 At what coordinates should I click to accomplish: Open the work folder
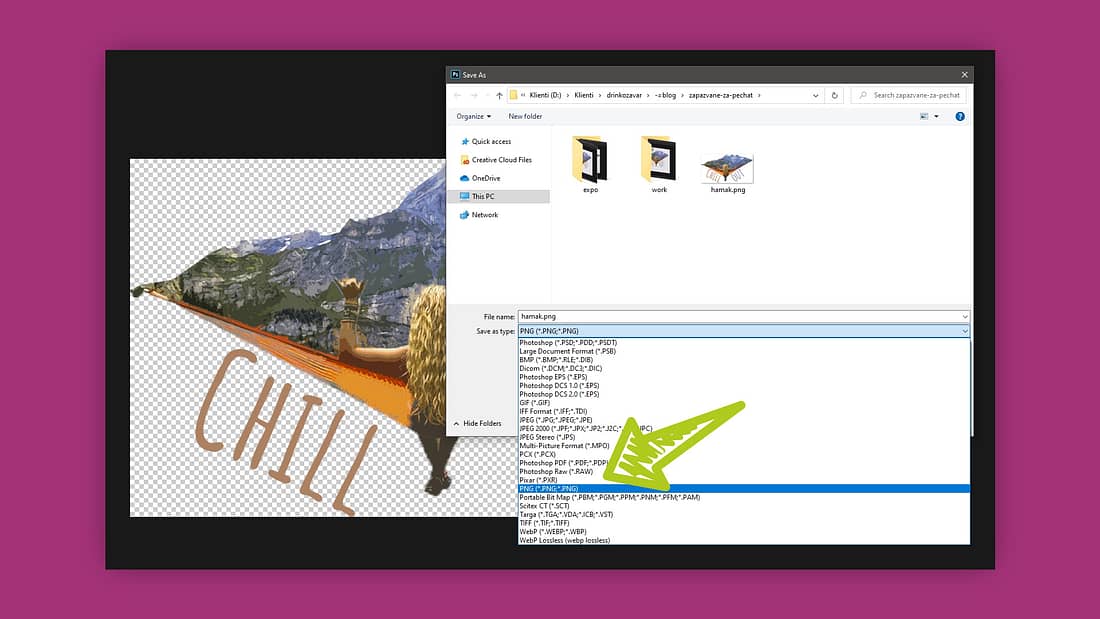(659, 160)
